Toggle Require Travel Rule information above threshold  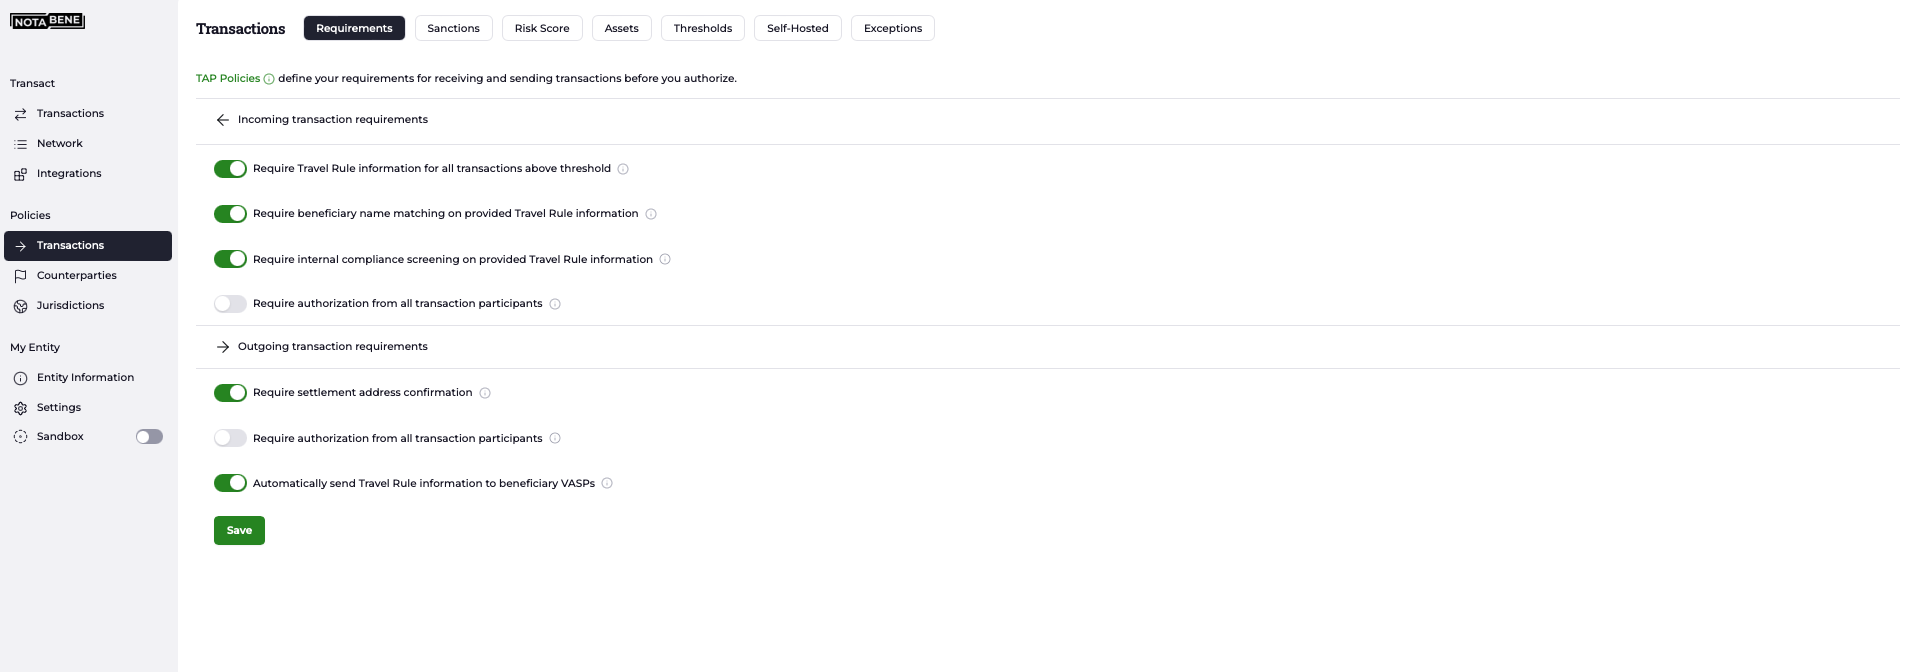230,169
